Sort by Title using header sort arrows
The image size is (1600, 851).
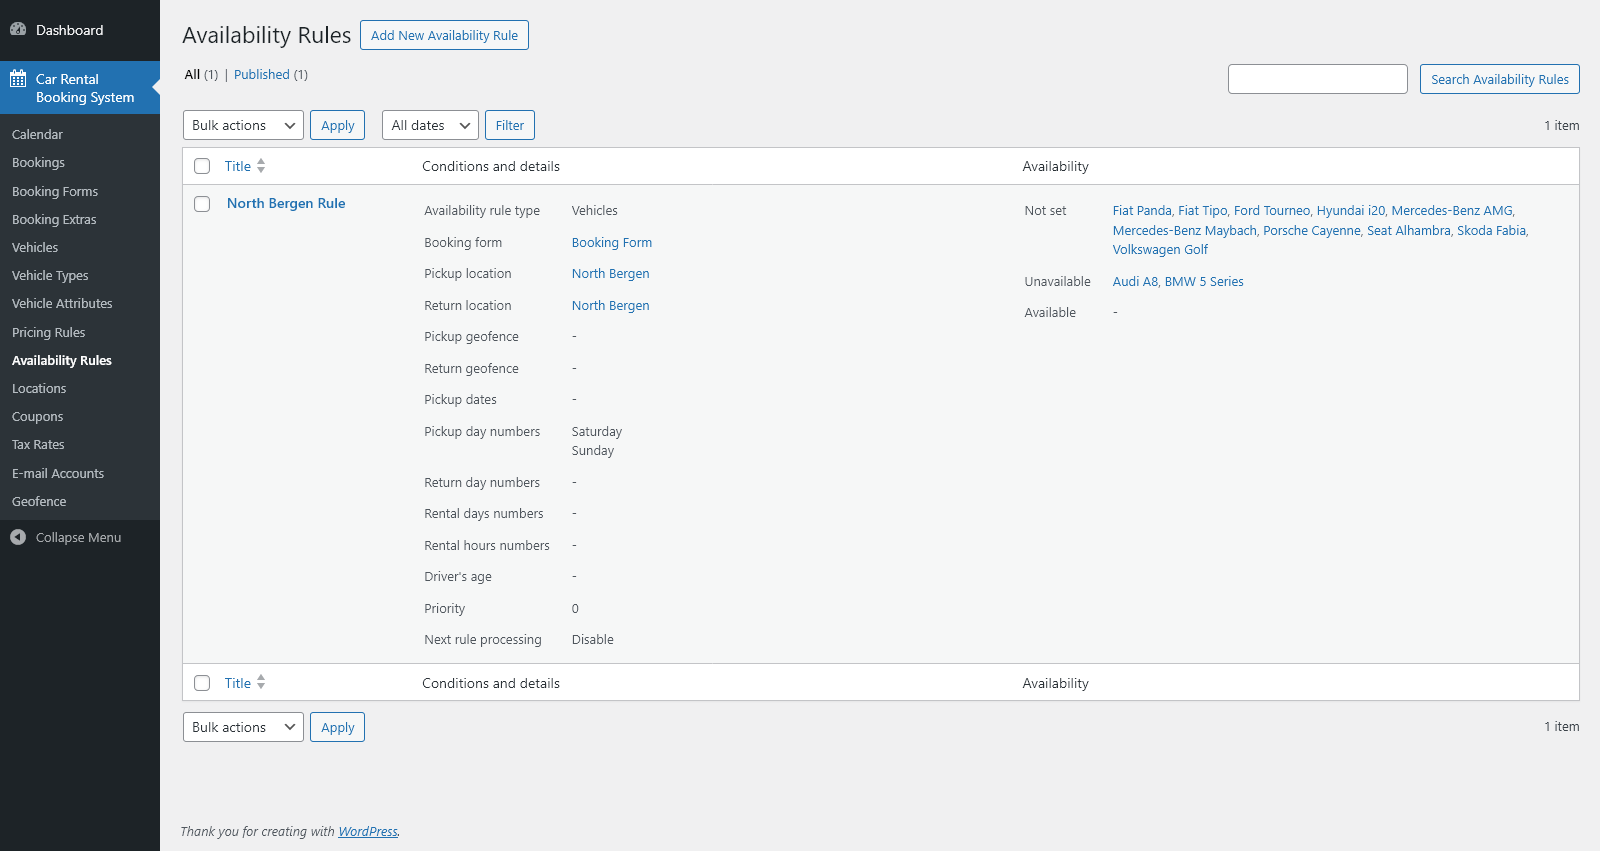261,166
